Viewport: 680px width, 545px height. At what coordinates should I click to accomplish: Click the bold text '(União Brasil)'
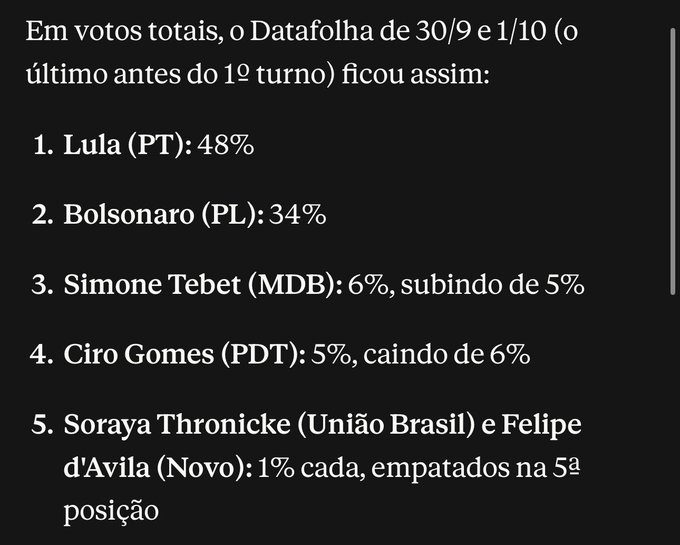coord(386,424)
